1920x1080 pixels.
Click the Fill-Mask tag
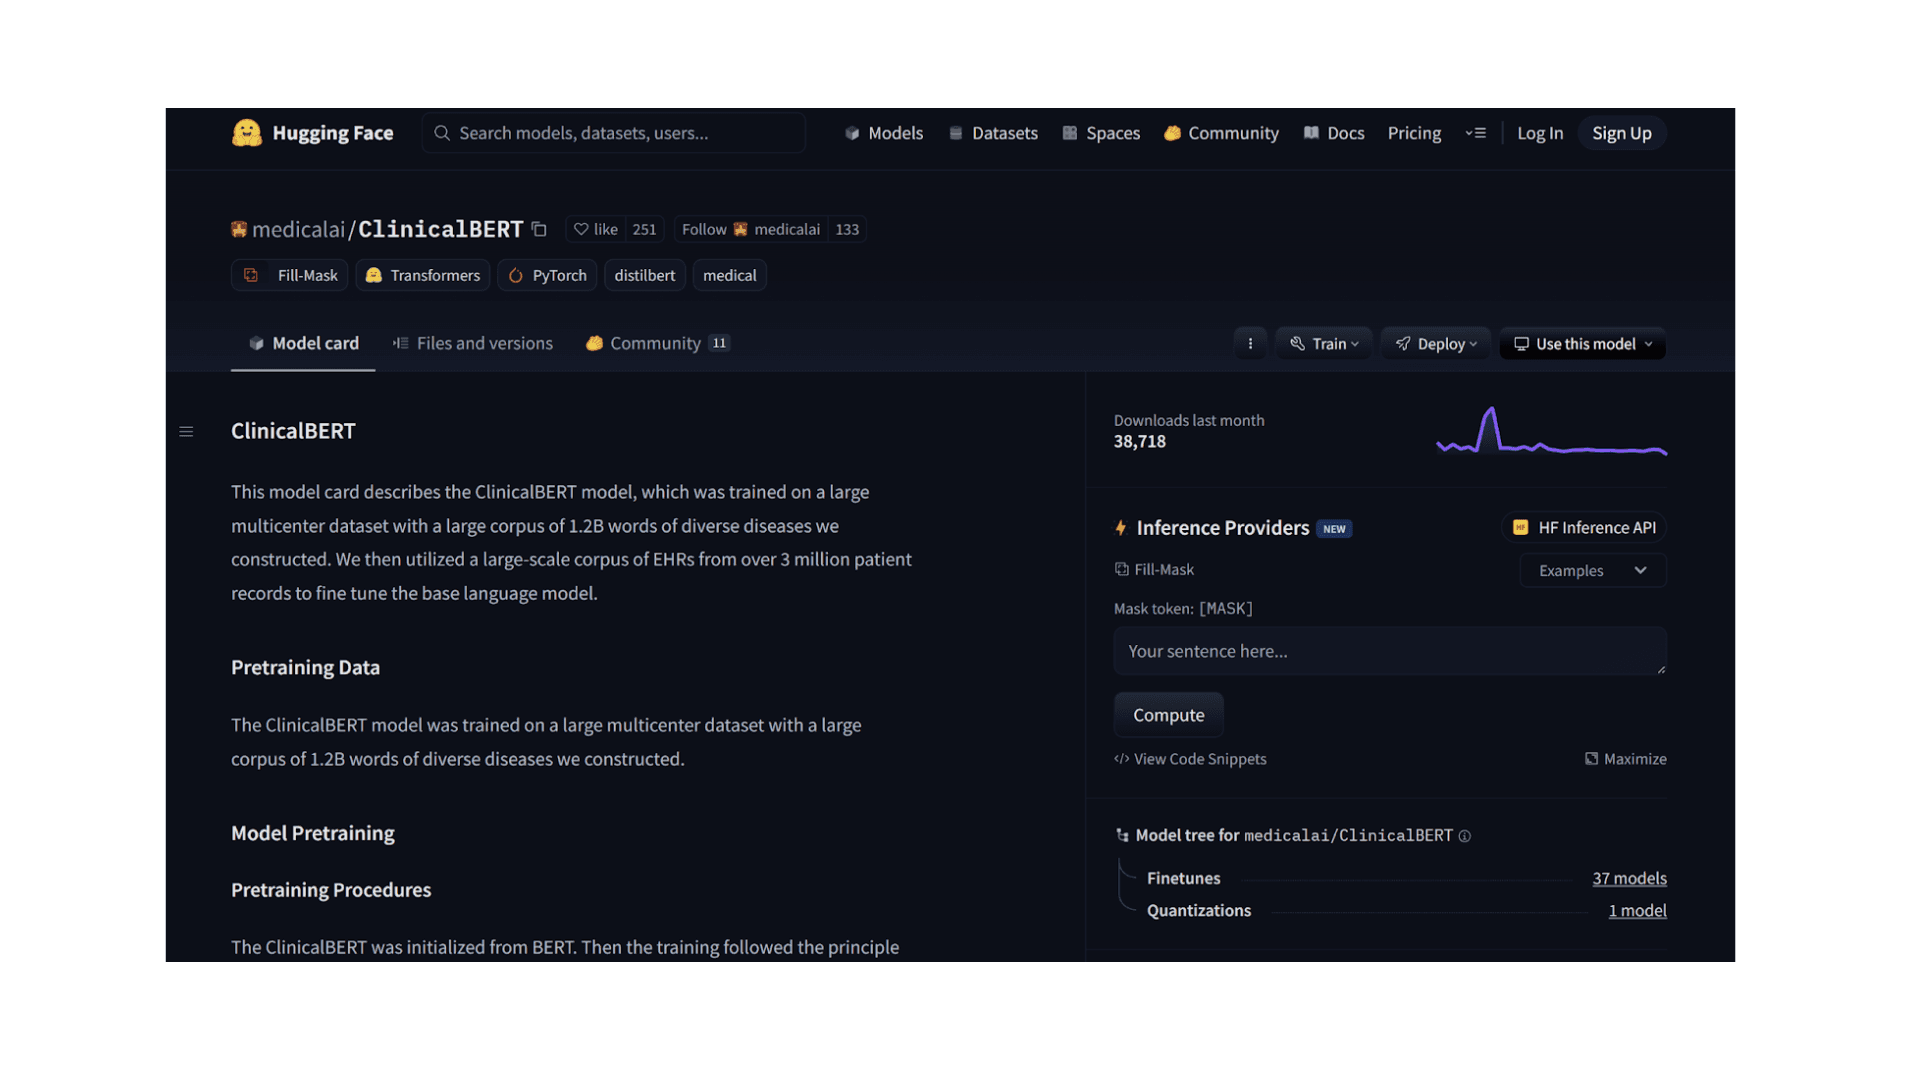pyautogui.click(x=290, y=275)
